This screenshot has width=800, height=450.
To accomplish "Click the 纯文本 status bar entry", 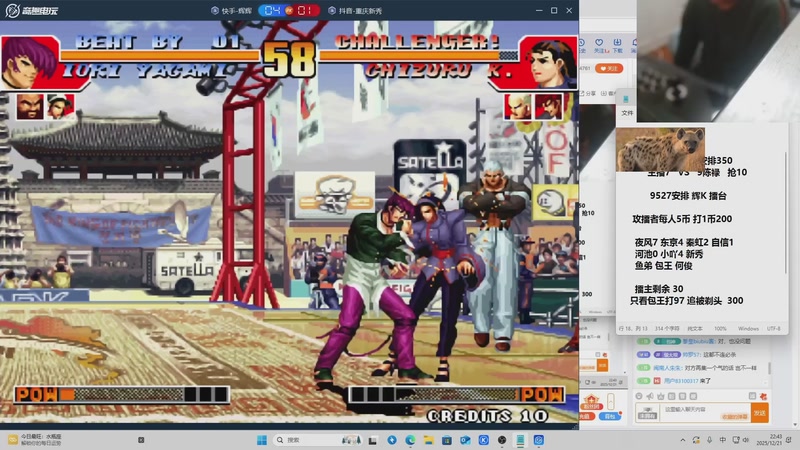I will [x=694, y=329].
